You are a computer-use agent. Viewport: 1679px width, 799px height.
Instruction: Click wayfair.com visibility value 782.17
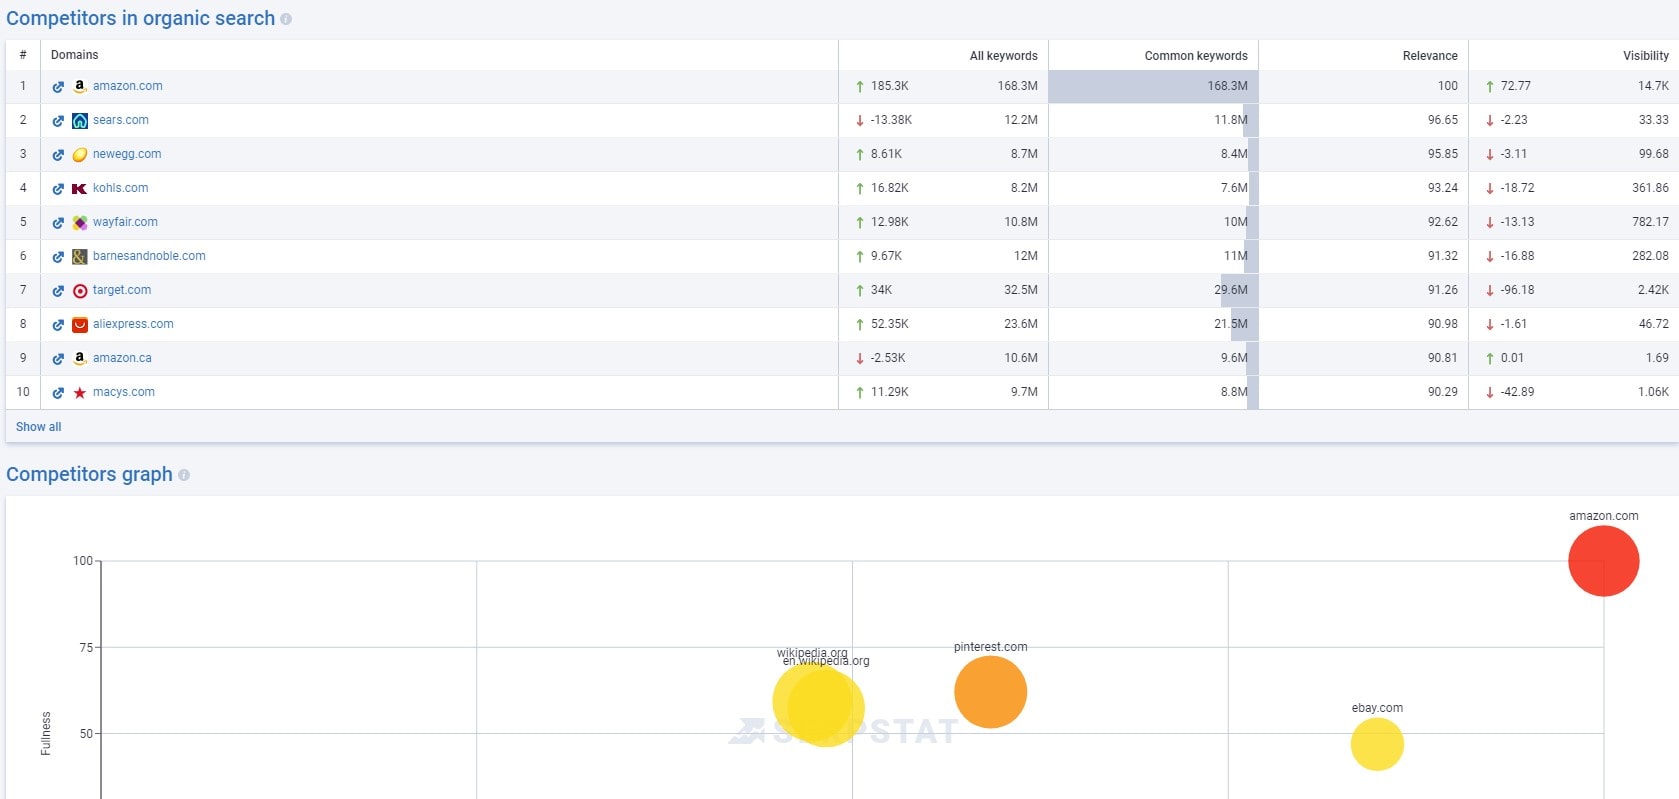[1650, 222]
